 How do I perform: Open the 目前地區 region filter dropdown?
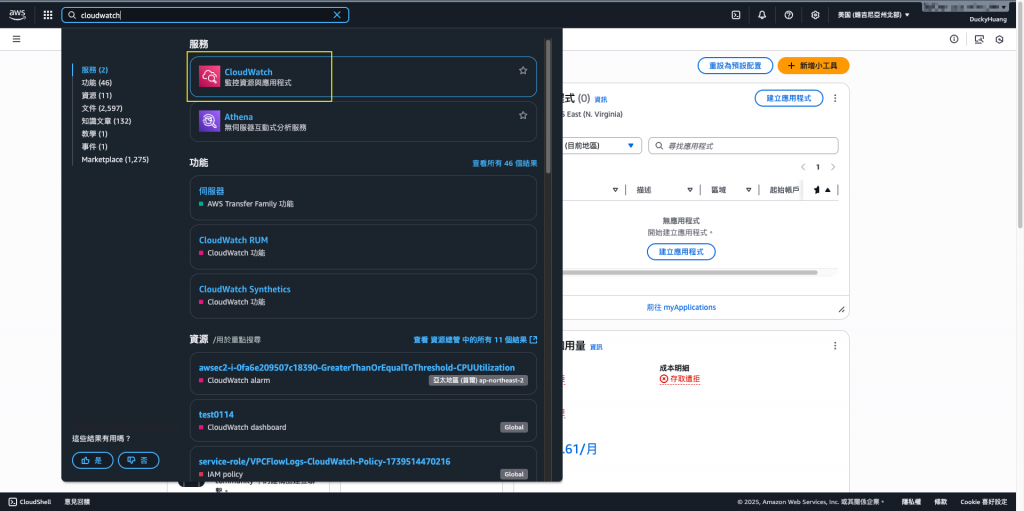[x=600, y=146]
